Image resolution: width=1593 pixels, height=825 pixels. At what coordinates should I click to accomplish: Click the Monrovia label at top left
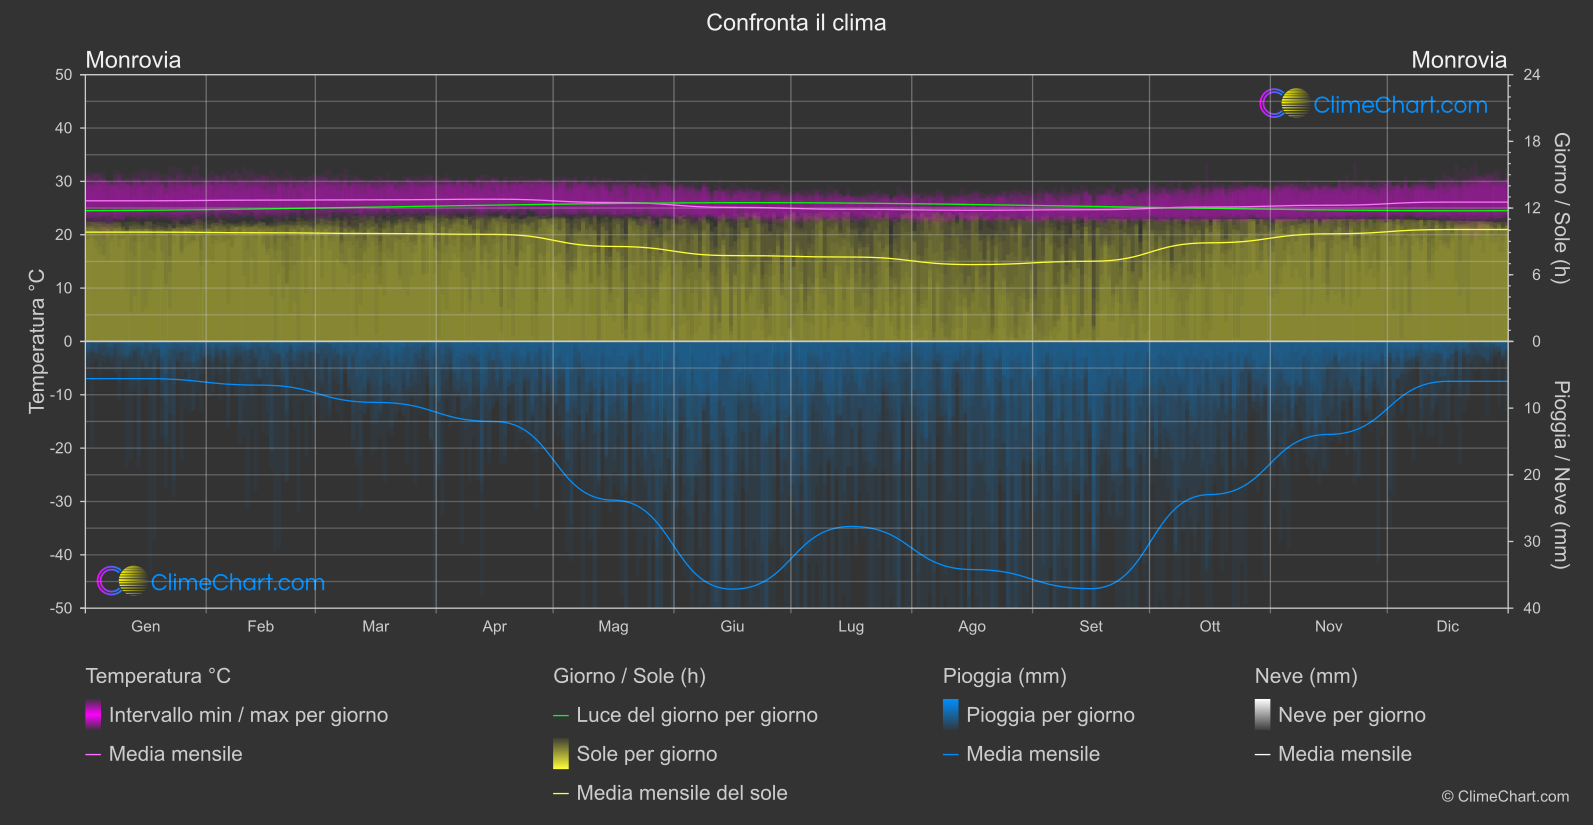[133, 60]
